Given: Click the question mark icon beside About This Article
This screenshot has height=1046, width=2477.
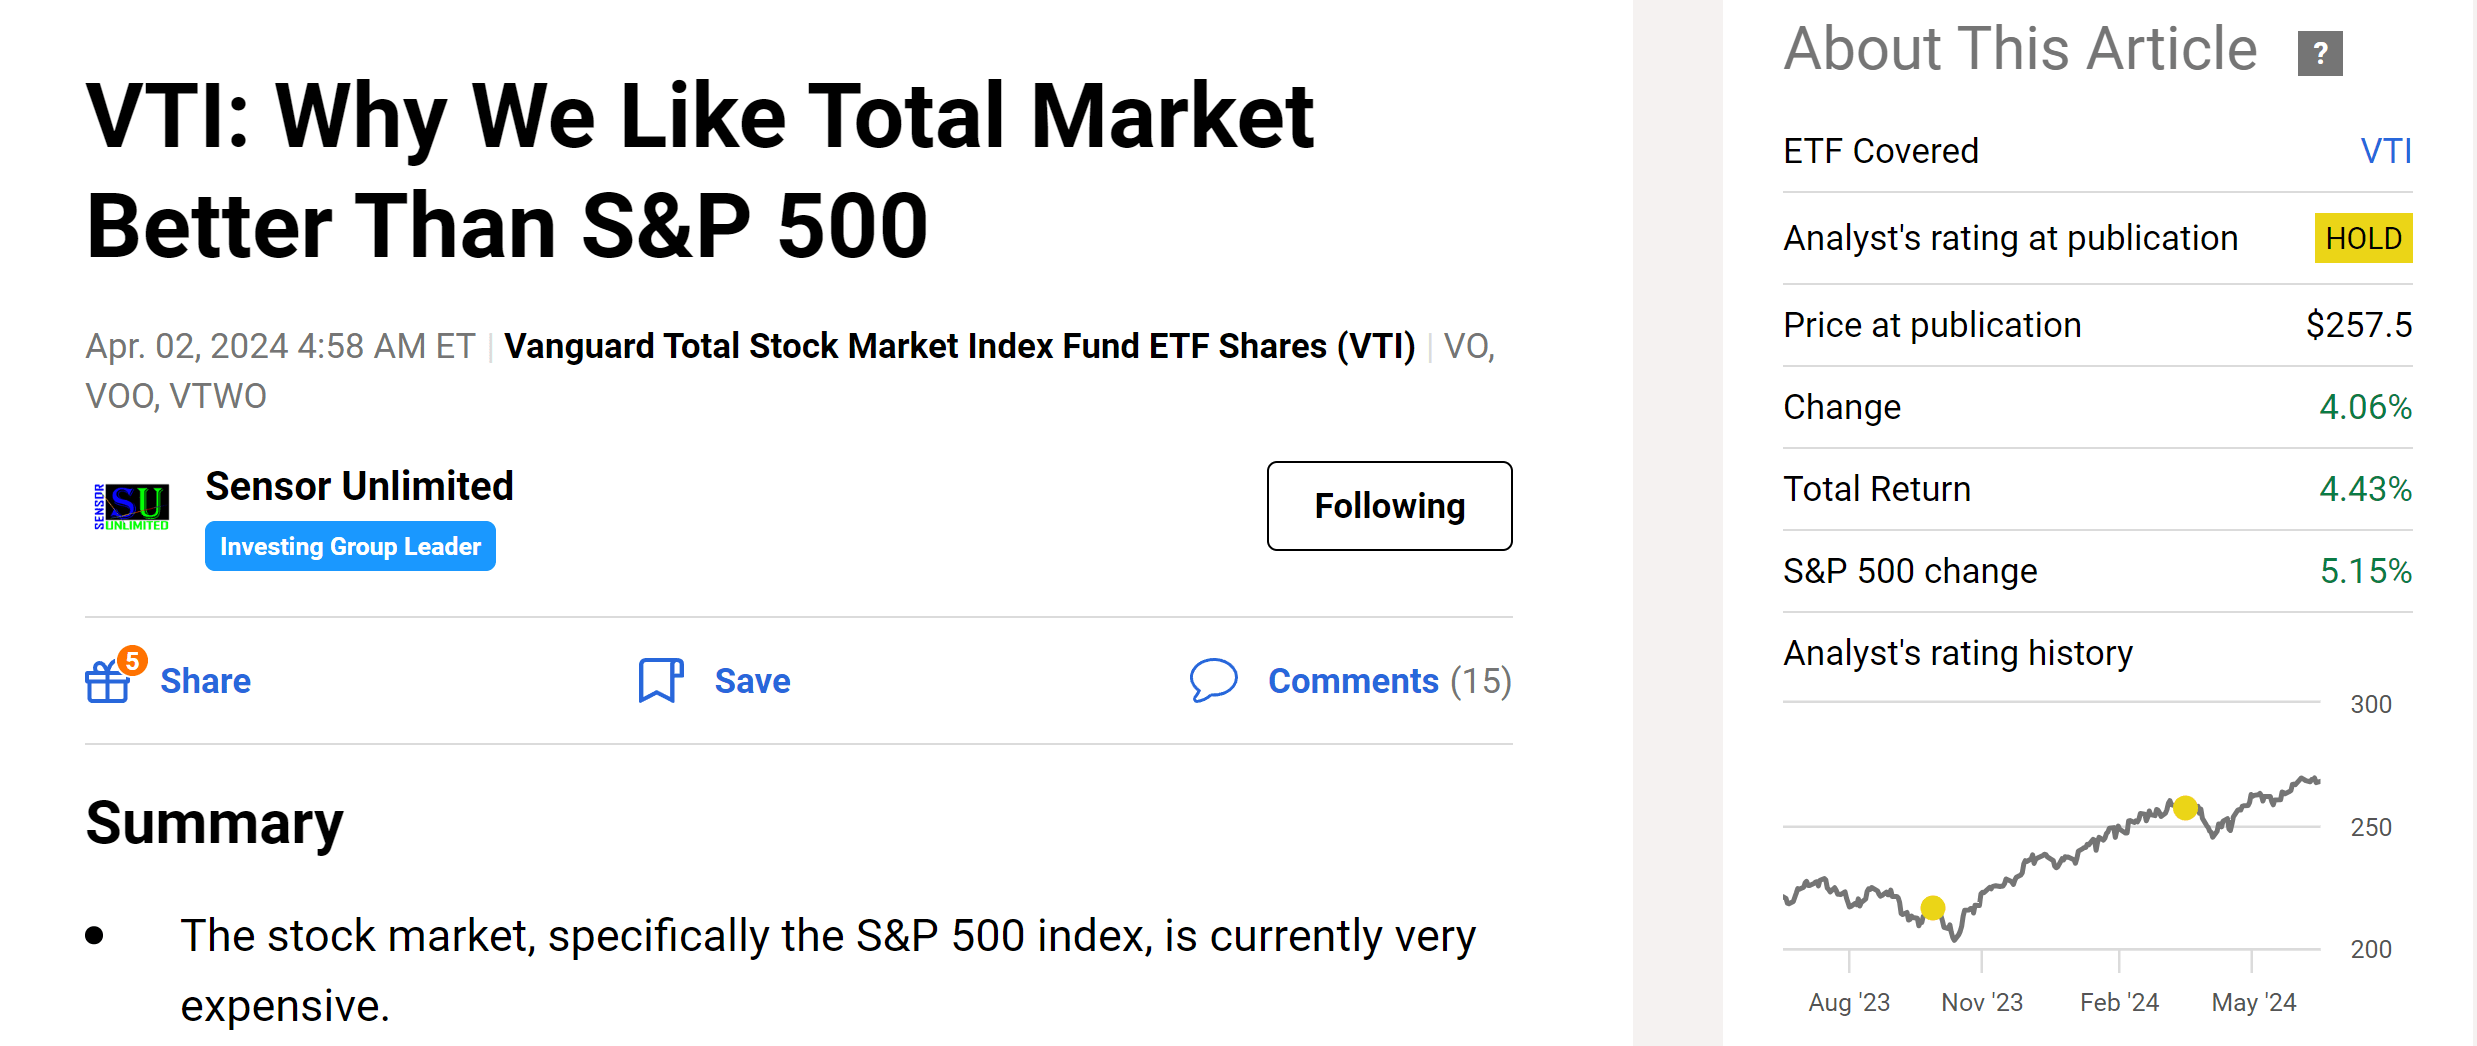Looking at the screenshot, I should [x=2321, y=52].
